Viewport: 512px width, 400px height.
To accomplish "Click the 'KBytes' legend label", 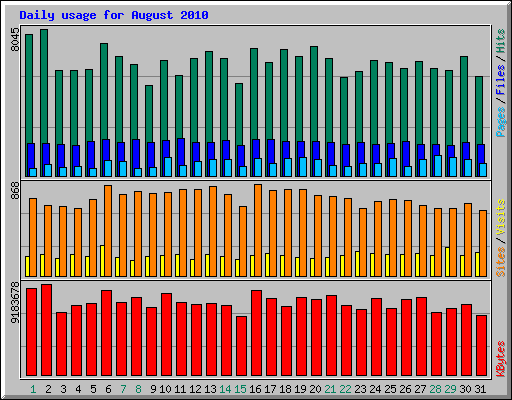I will [501, 359].
